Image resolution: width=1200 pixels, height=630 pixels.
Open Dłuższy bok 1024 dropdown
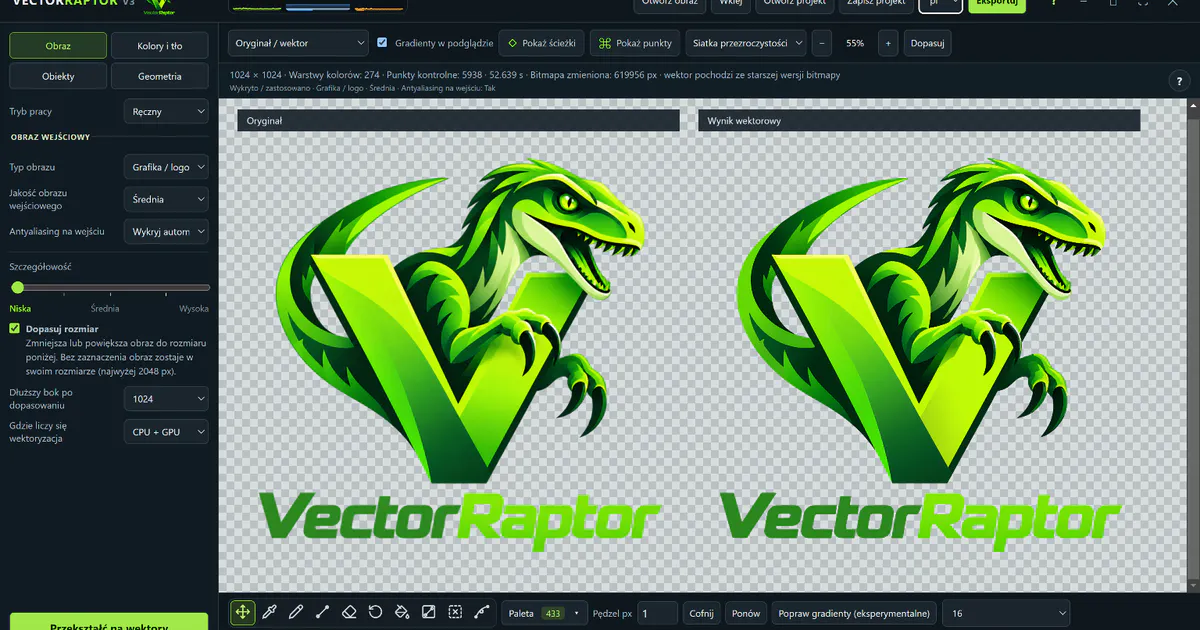pyautogui.click(x=166, y=399)
